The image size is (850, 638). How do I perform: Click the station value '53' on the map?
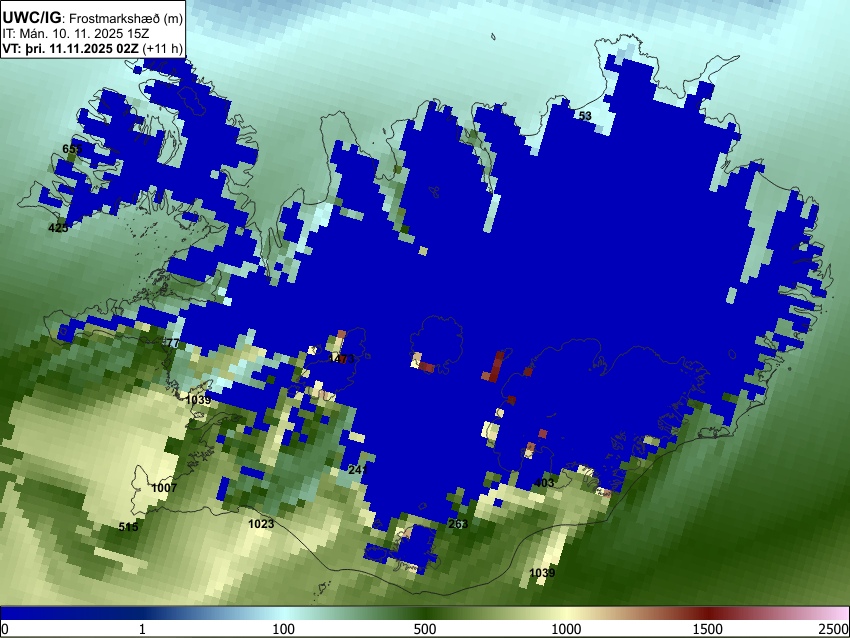pos(585,116)
